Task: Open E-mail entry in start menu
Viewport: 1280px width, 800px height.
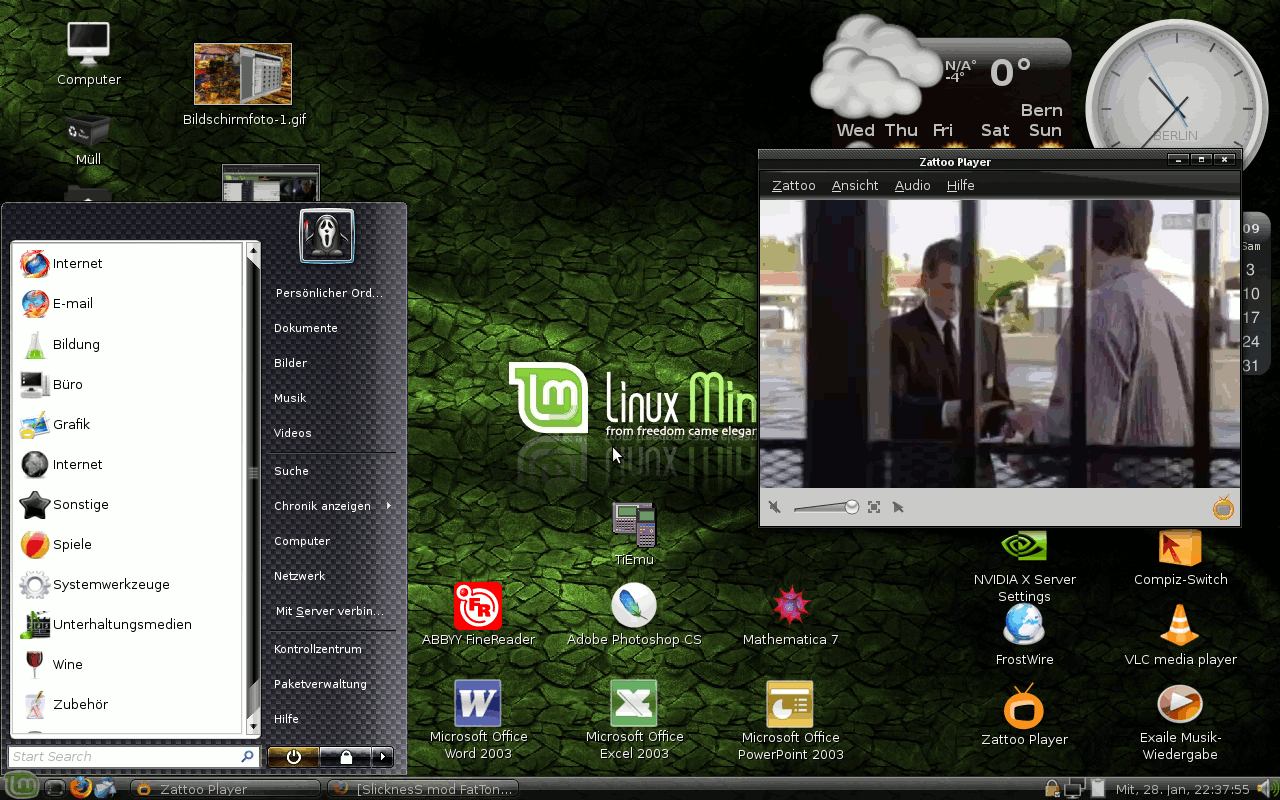Action: 128,304
